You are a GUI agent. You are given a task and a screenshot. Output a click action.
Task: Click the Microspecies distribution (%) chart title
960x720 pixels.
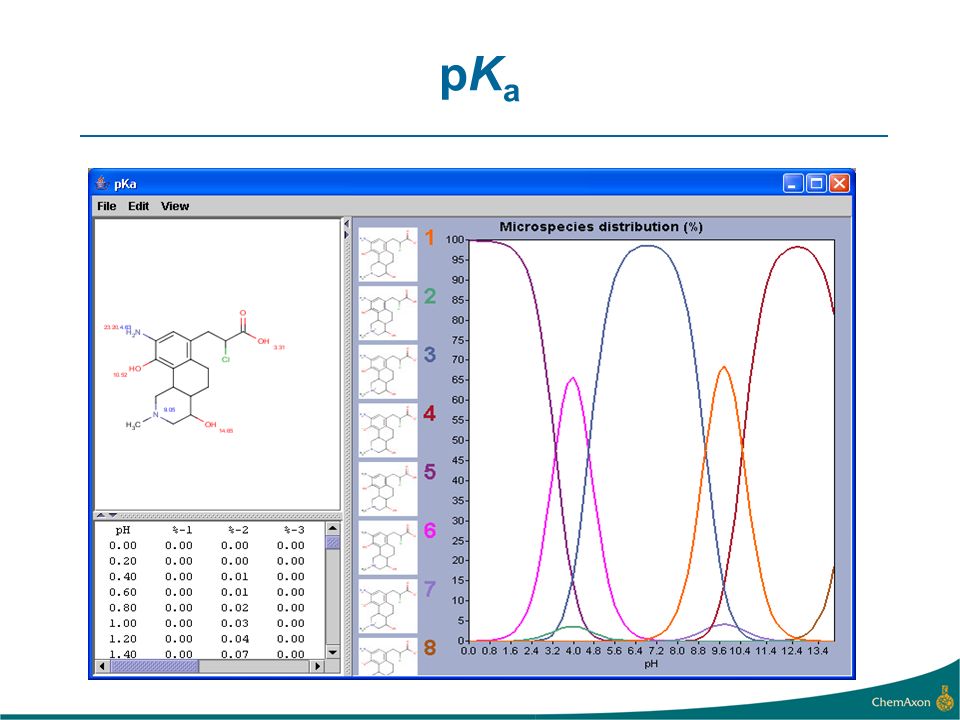tap(601, 227)
